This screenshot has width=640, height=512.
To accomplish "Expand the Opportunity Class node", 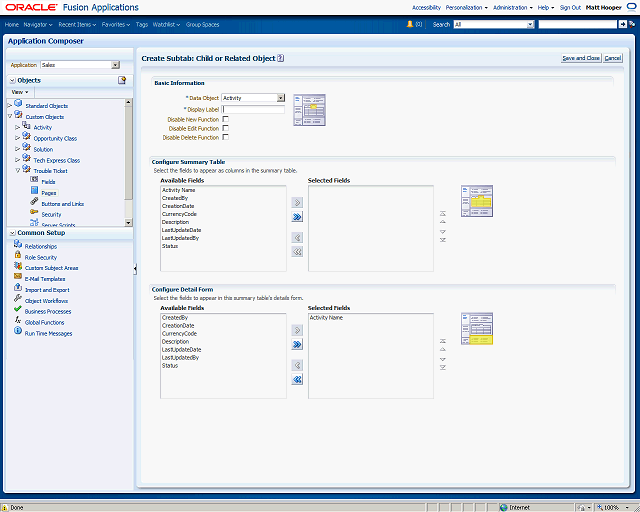I will point(18,138).
